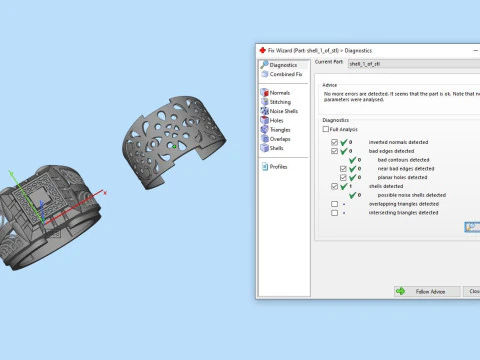Select the Triangles fix icon
Viewport: 480px width, 360px height.
tap(264, 129)
